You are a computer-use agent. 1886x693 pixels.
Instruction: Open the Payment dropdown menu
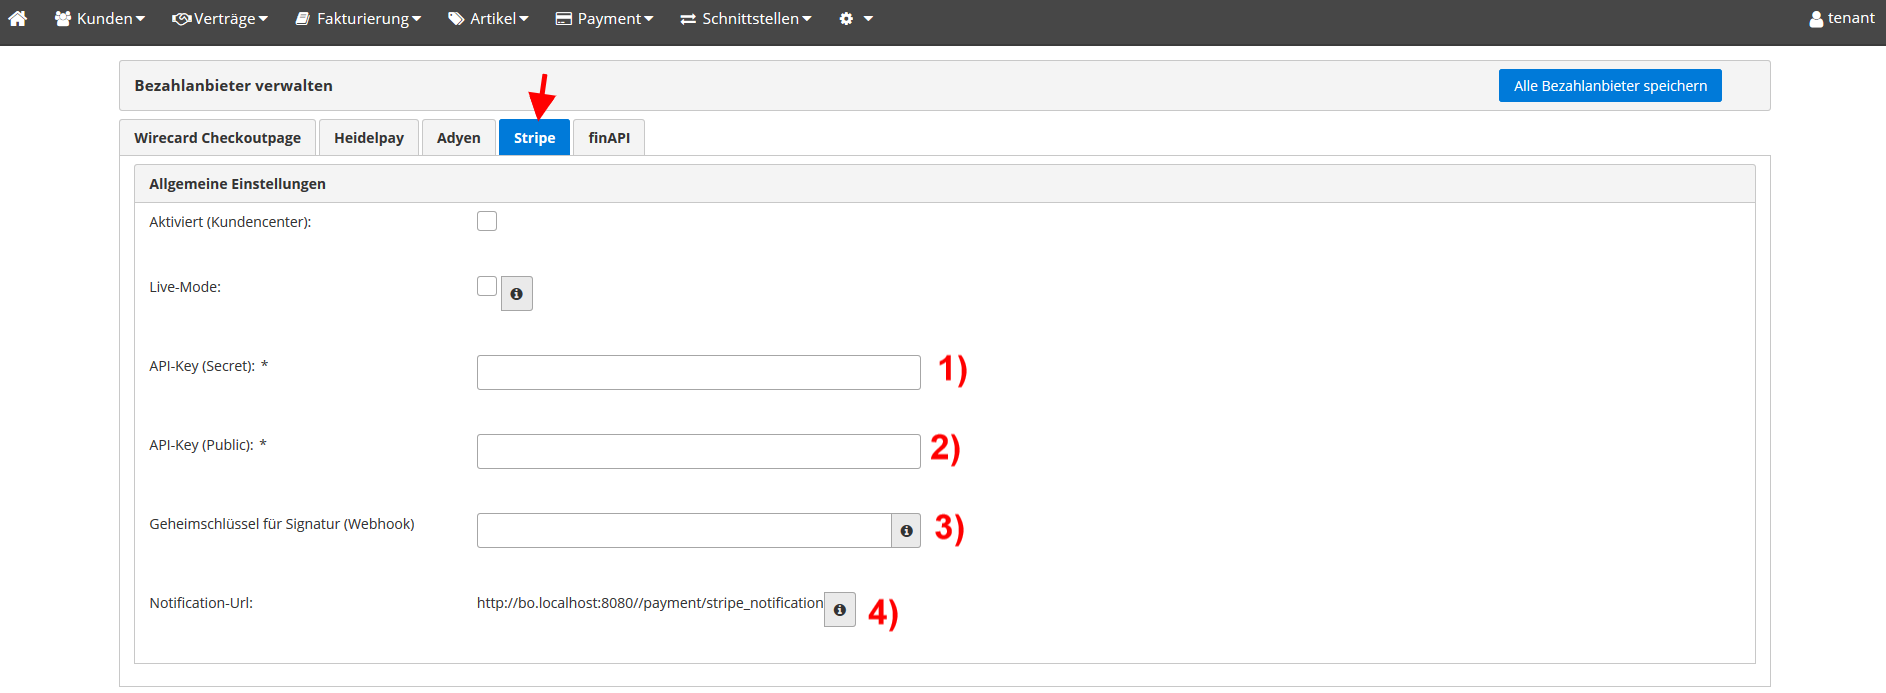pyautogui.click(x=604, y=19)
